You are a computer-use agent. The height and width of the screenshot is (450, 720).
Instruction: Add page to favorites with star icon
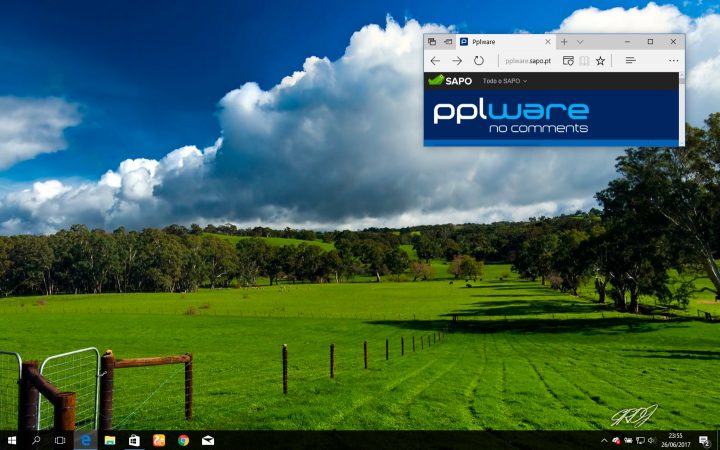point(600,61)
